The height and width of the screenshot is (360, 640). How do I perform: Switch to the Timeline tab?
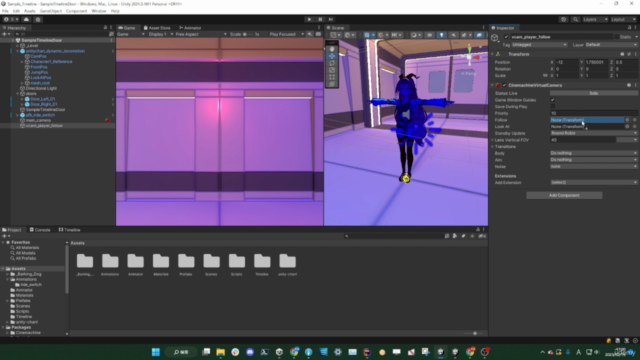70,230
